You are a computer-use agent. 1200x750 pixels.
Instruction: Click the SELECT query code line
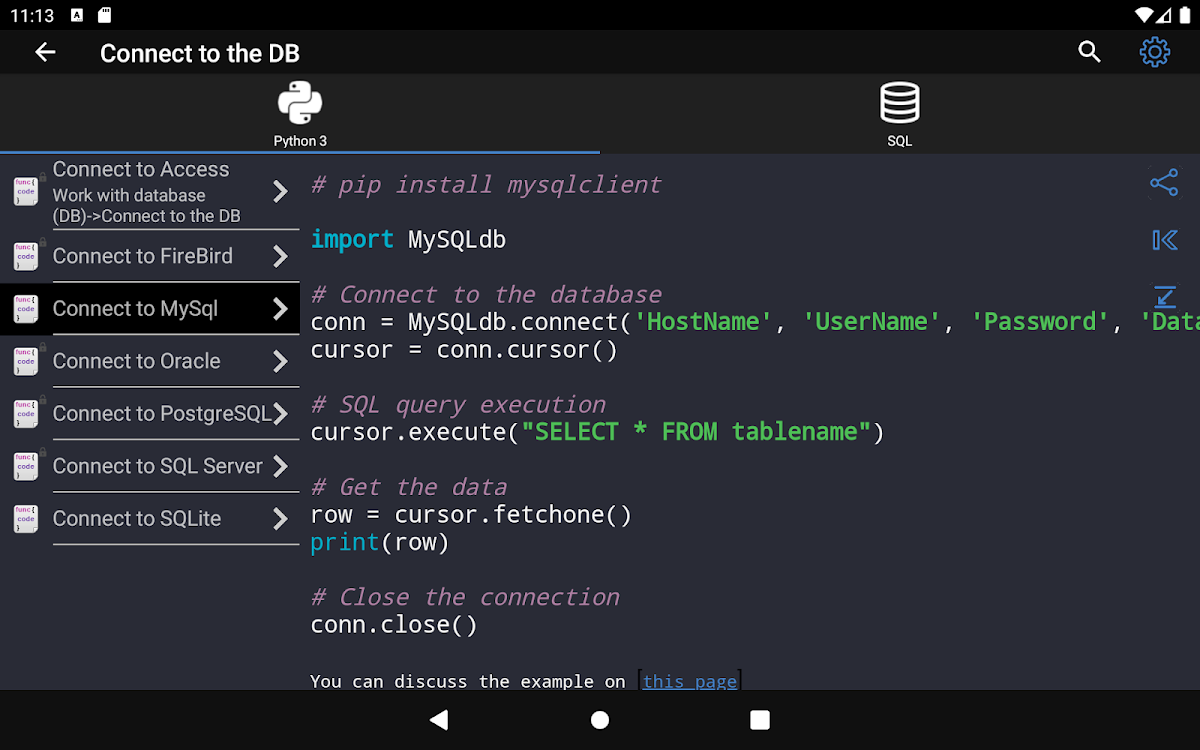point(597,432)
